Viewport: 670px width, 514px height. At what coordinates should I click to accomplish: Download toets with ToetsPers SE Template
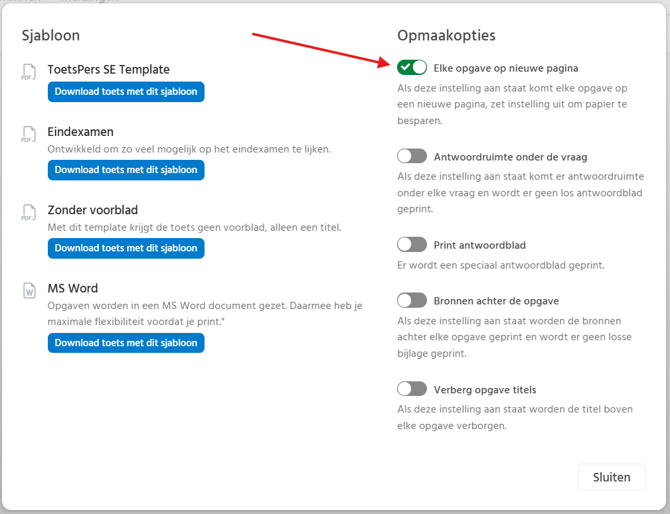click(x=126, y=92)
